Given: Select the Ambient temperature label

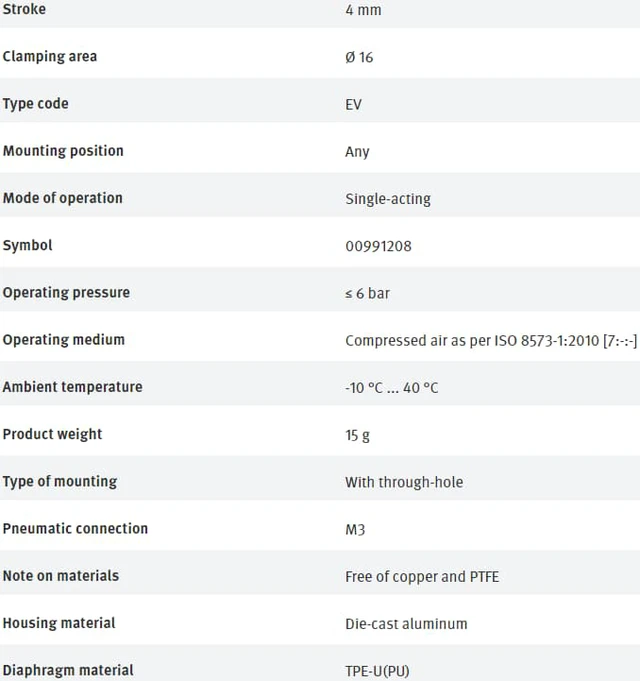Looking at the screenshot, I should [x=73, y=387].
